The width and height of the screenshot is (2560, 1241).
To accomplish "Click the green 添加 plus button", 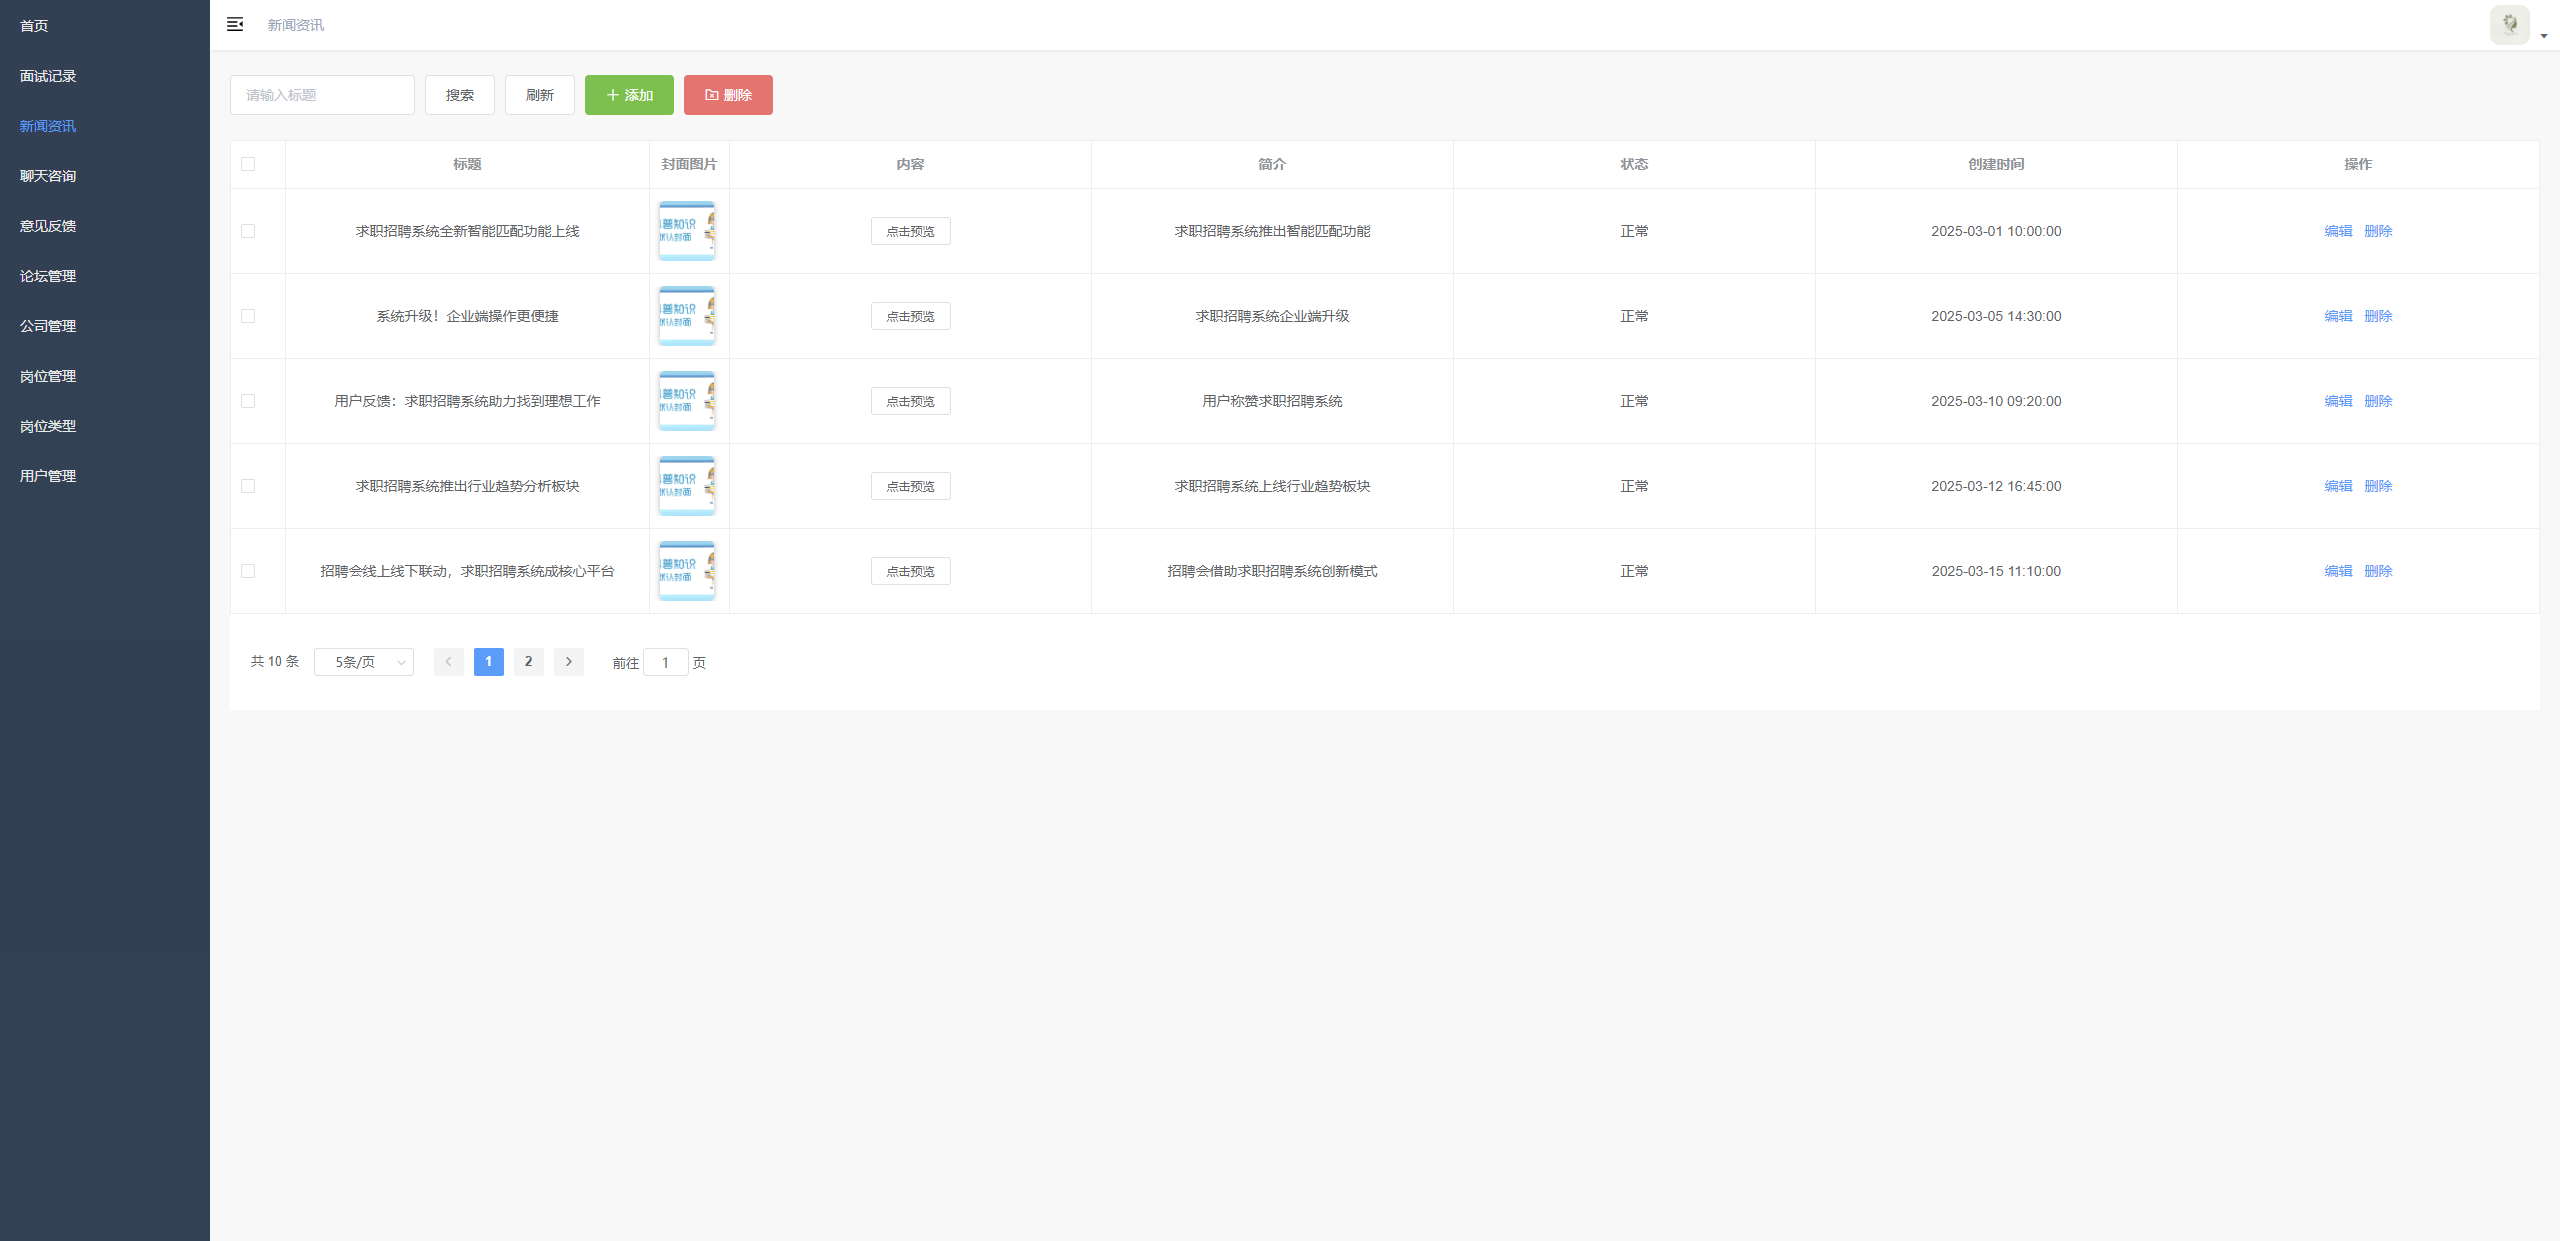I will 629,95.
